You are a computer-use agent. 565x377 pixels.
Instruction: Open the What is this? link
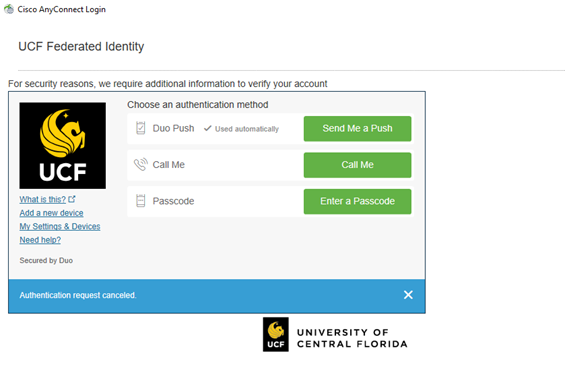pos(43,199)
